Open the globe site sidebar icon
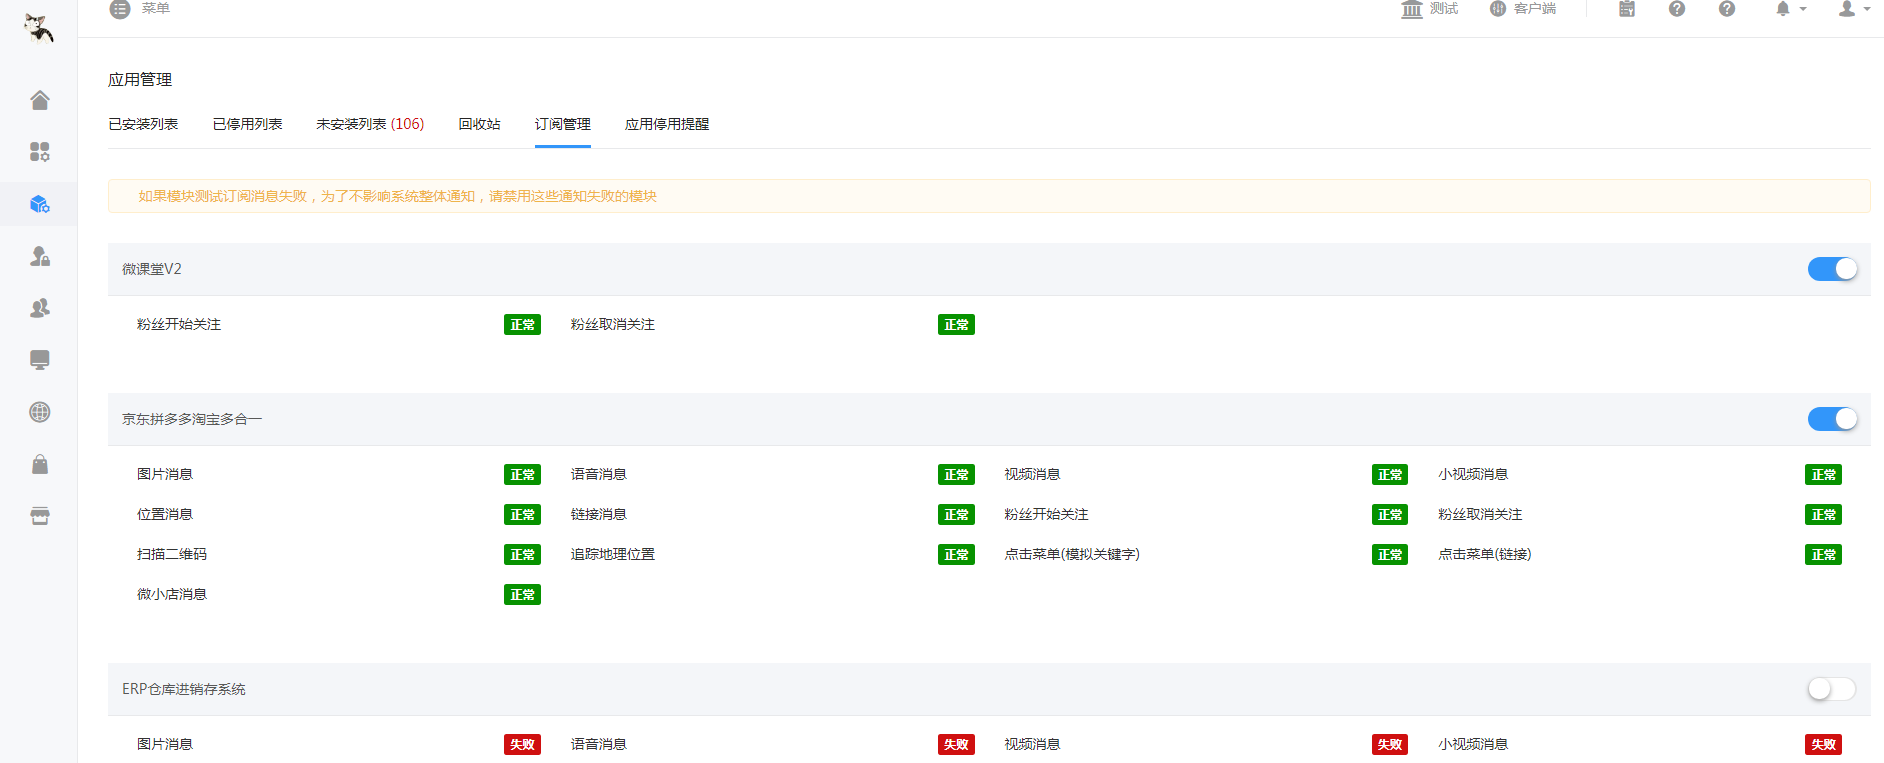This screenshot has width=1884, height=763. (x=40, y=412)
